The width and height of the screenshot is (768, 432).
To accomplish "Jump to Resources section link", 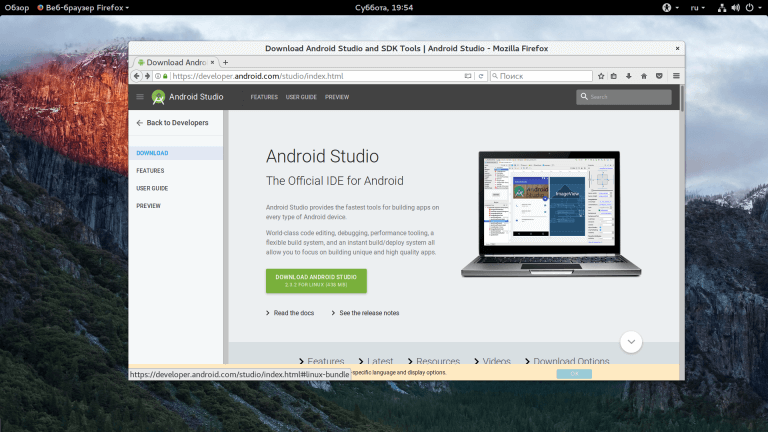I will pos(433,360).
